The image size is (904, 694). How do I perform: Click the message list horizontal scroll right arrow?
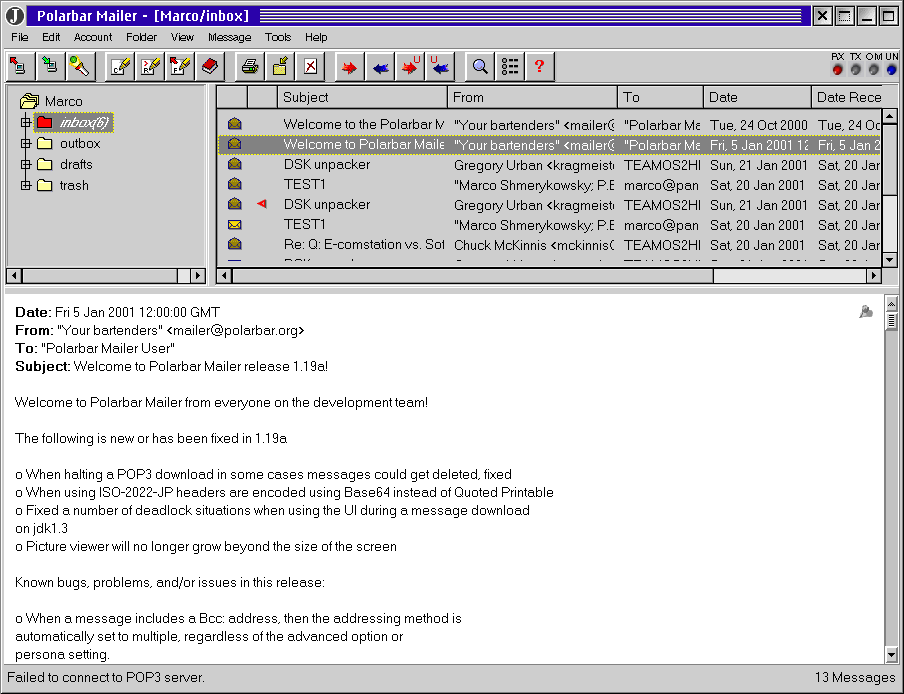pyautogui.click(x=873, y=276)
